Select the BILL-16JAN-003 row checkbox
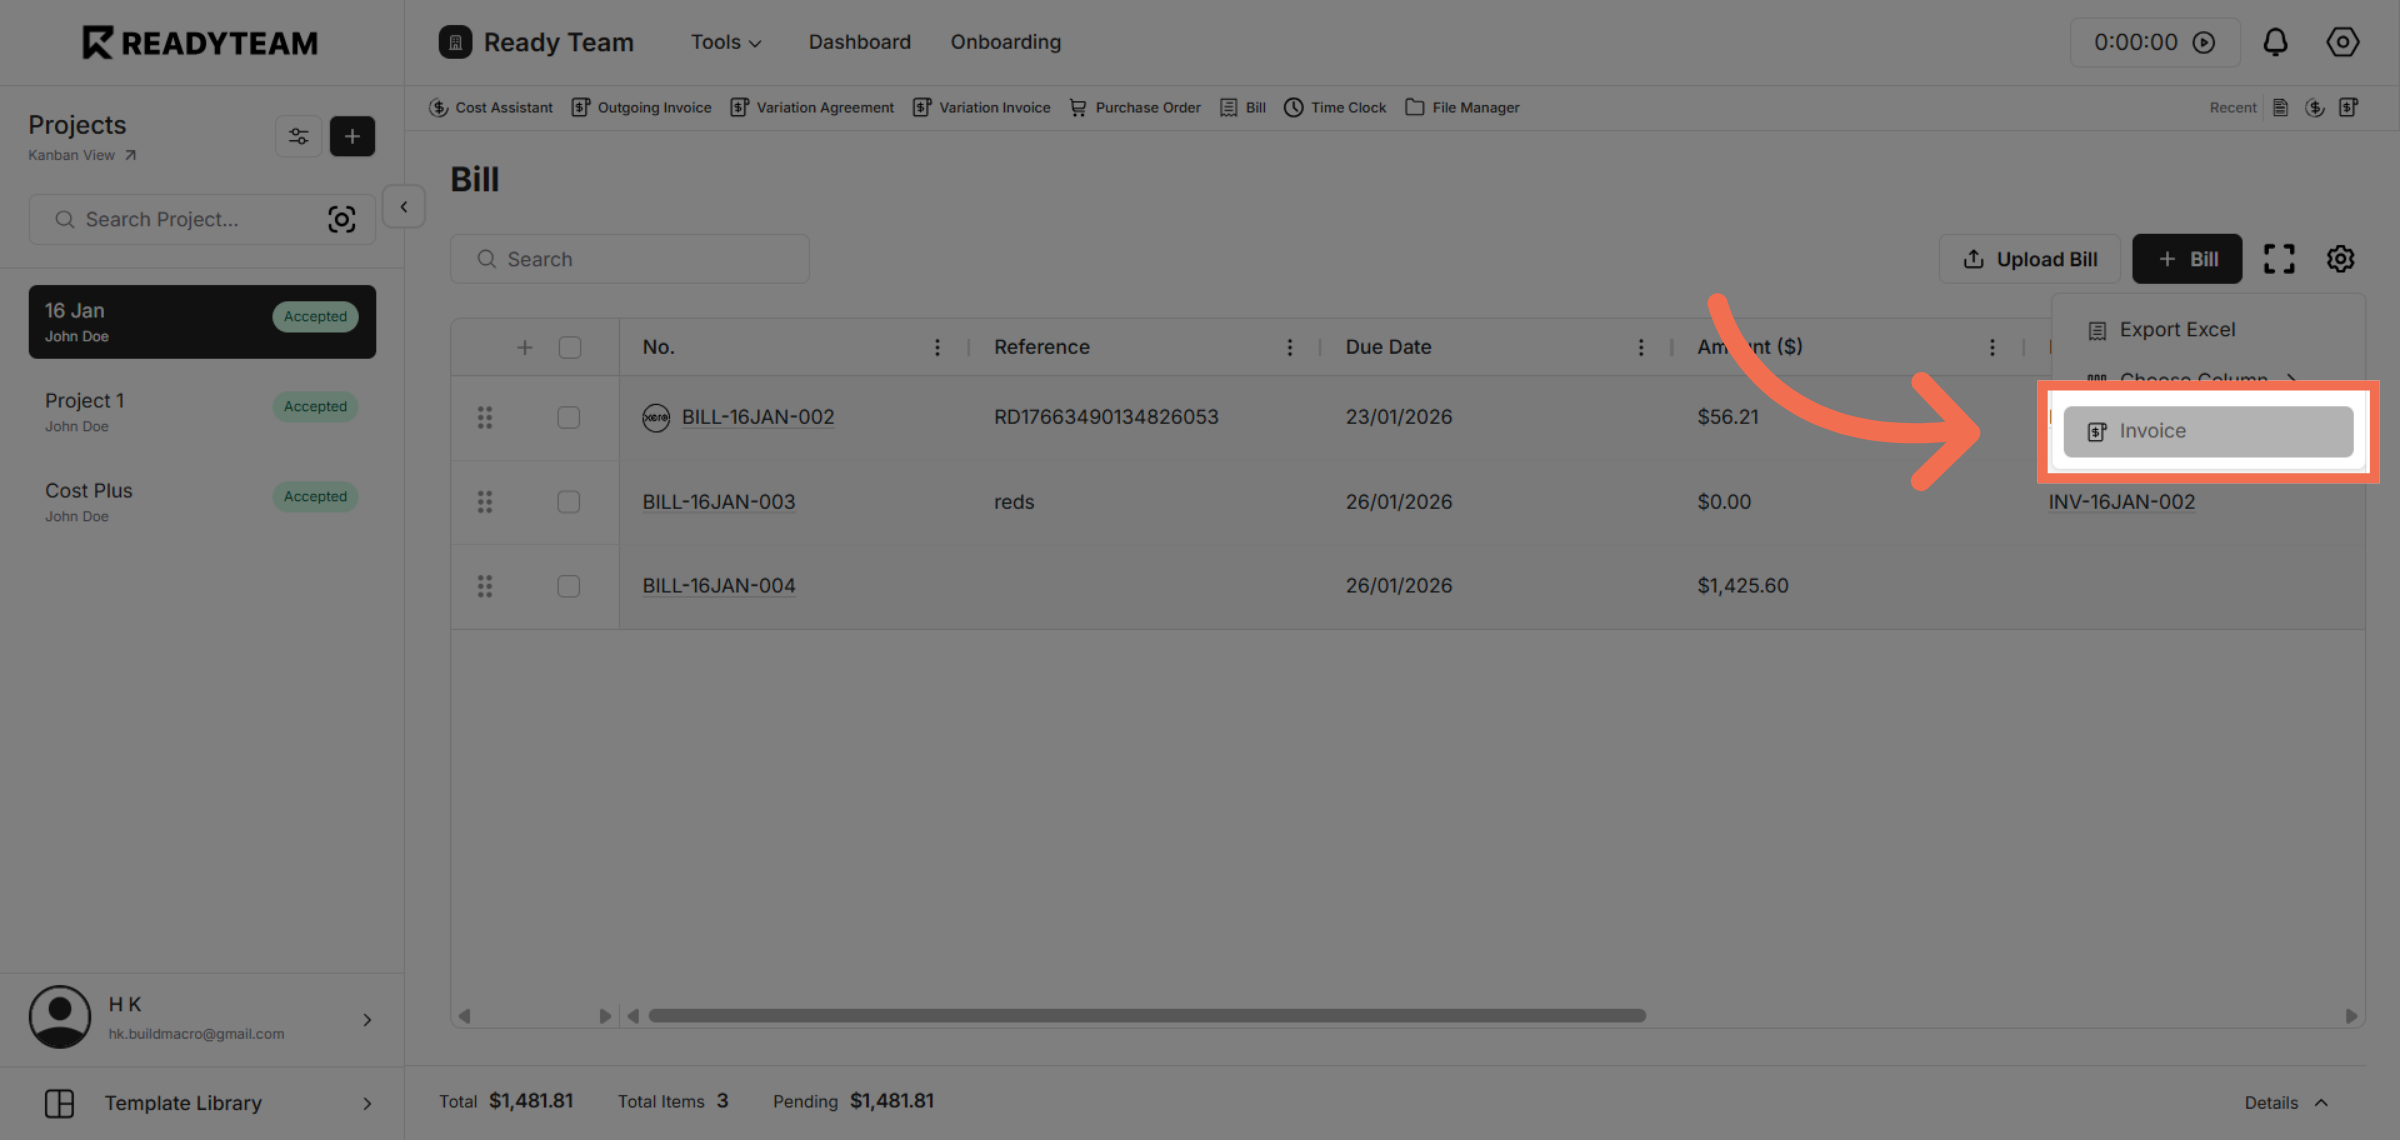This screenshot has width=2400, height=1140. point(568,502)
